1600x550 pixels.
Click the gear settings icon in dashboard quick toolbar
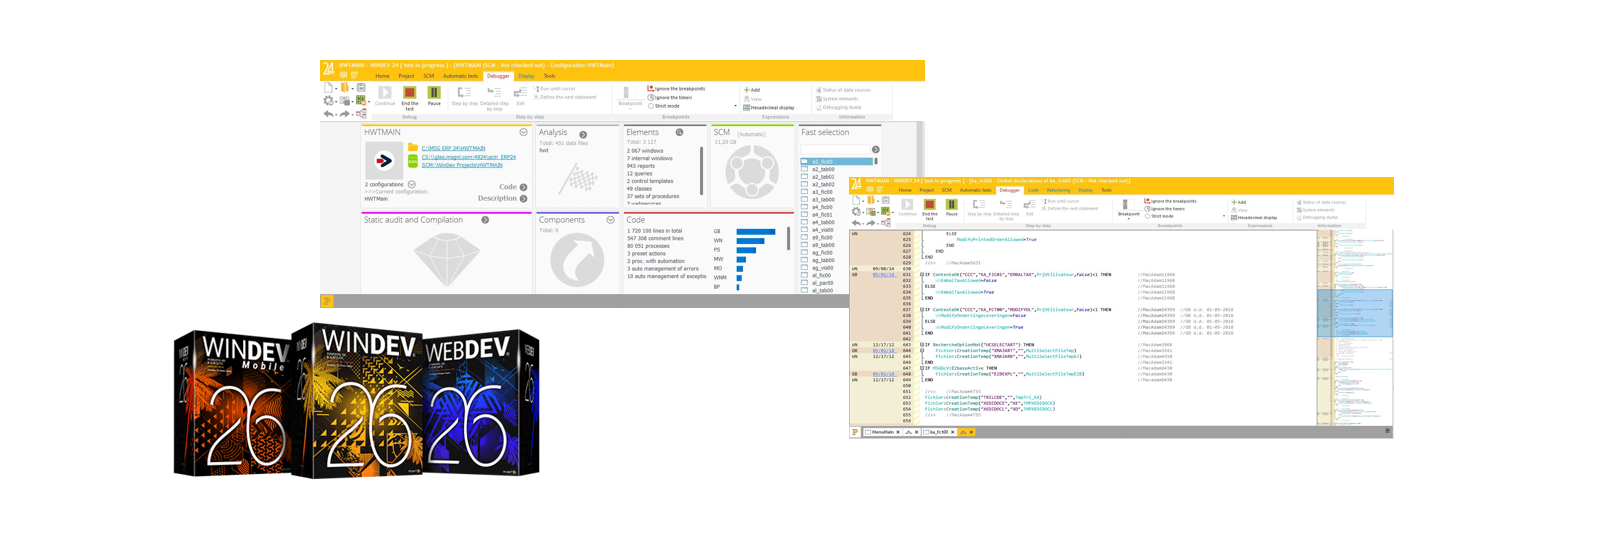click(328, 101)
